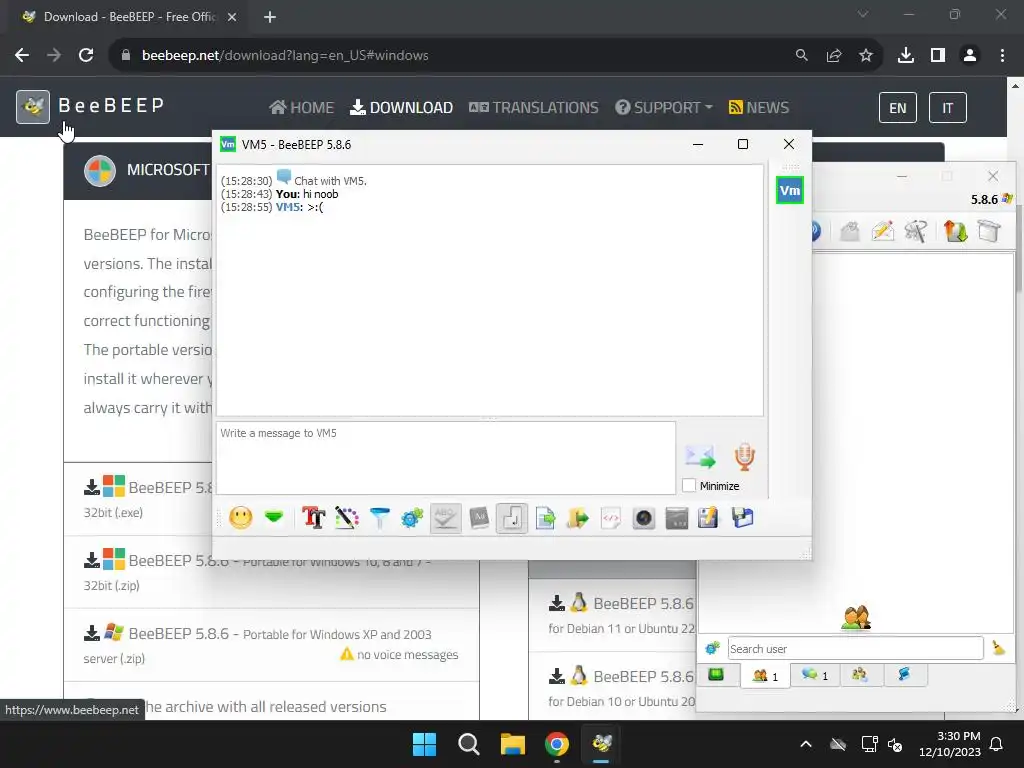This screenshot has width=1024, height=768.
Task: Toggle the dictionary book icon
Action: click(x=479, y=519)
